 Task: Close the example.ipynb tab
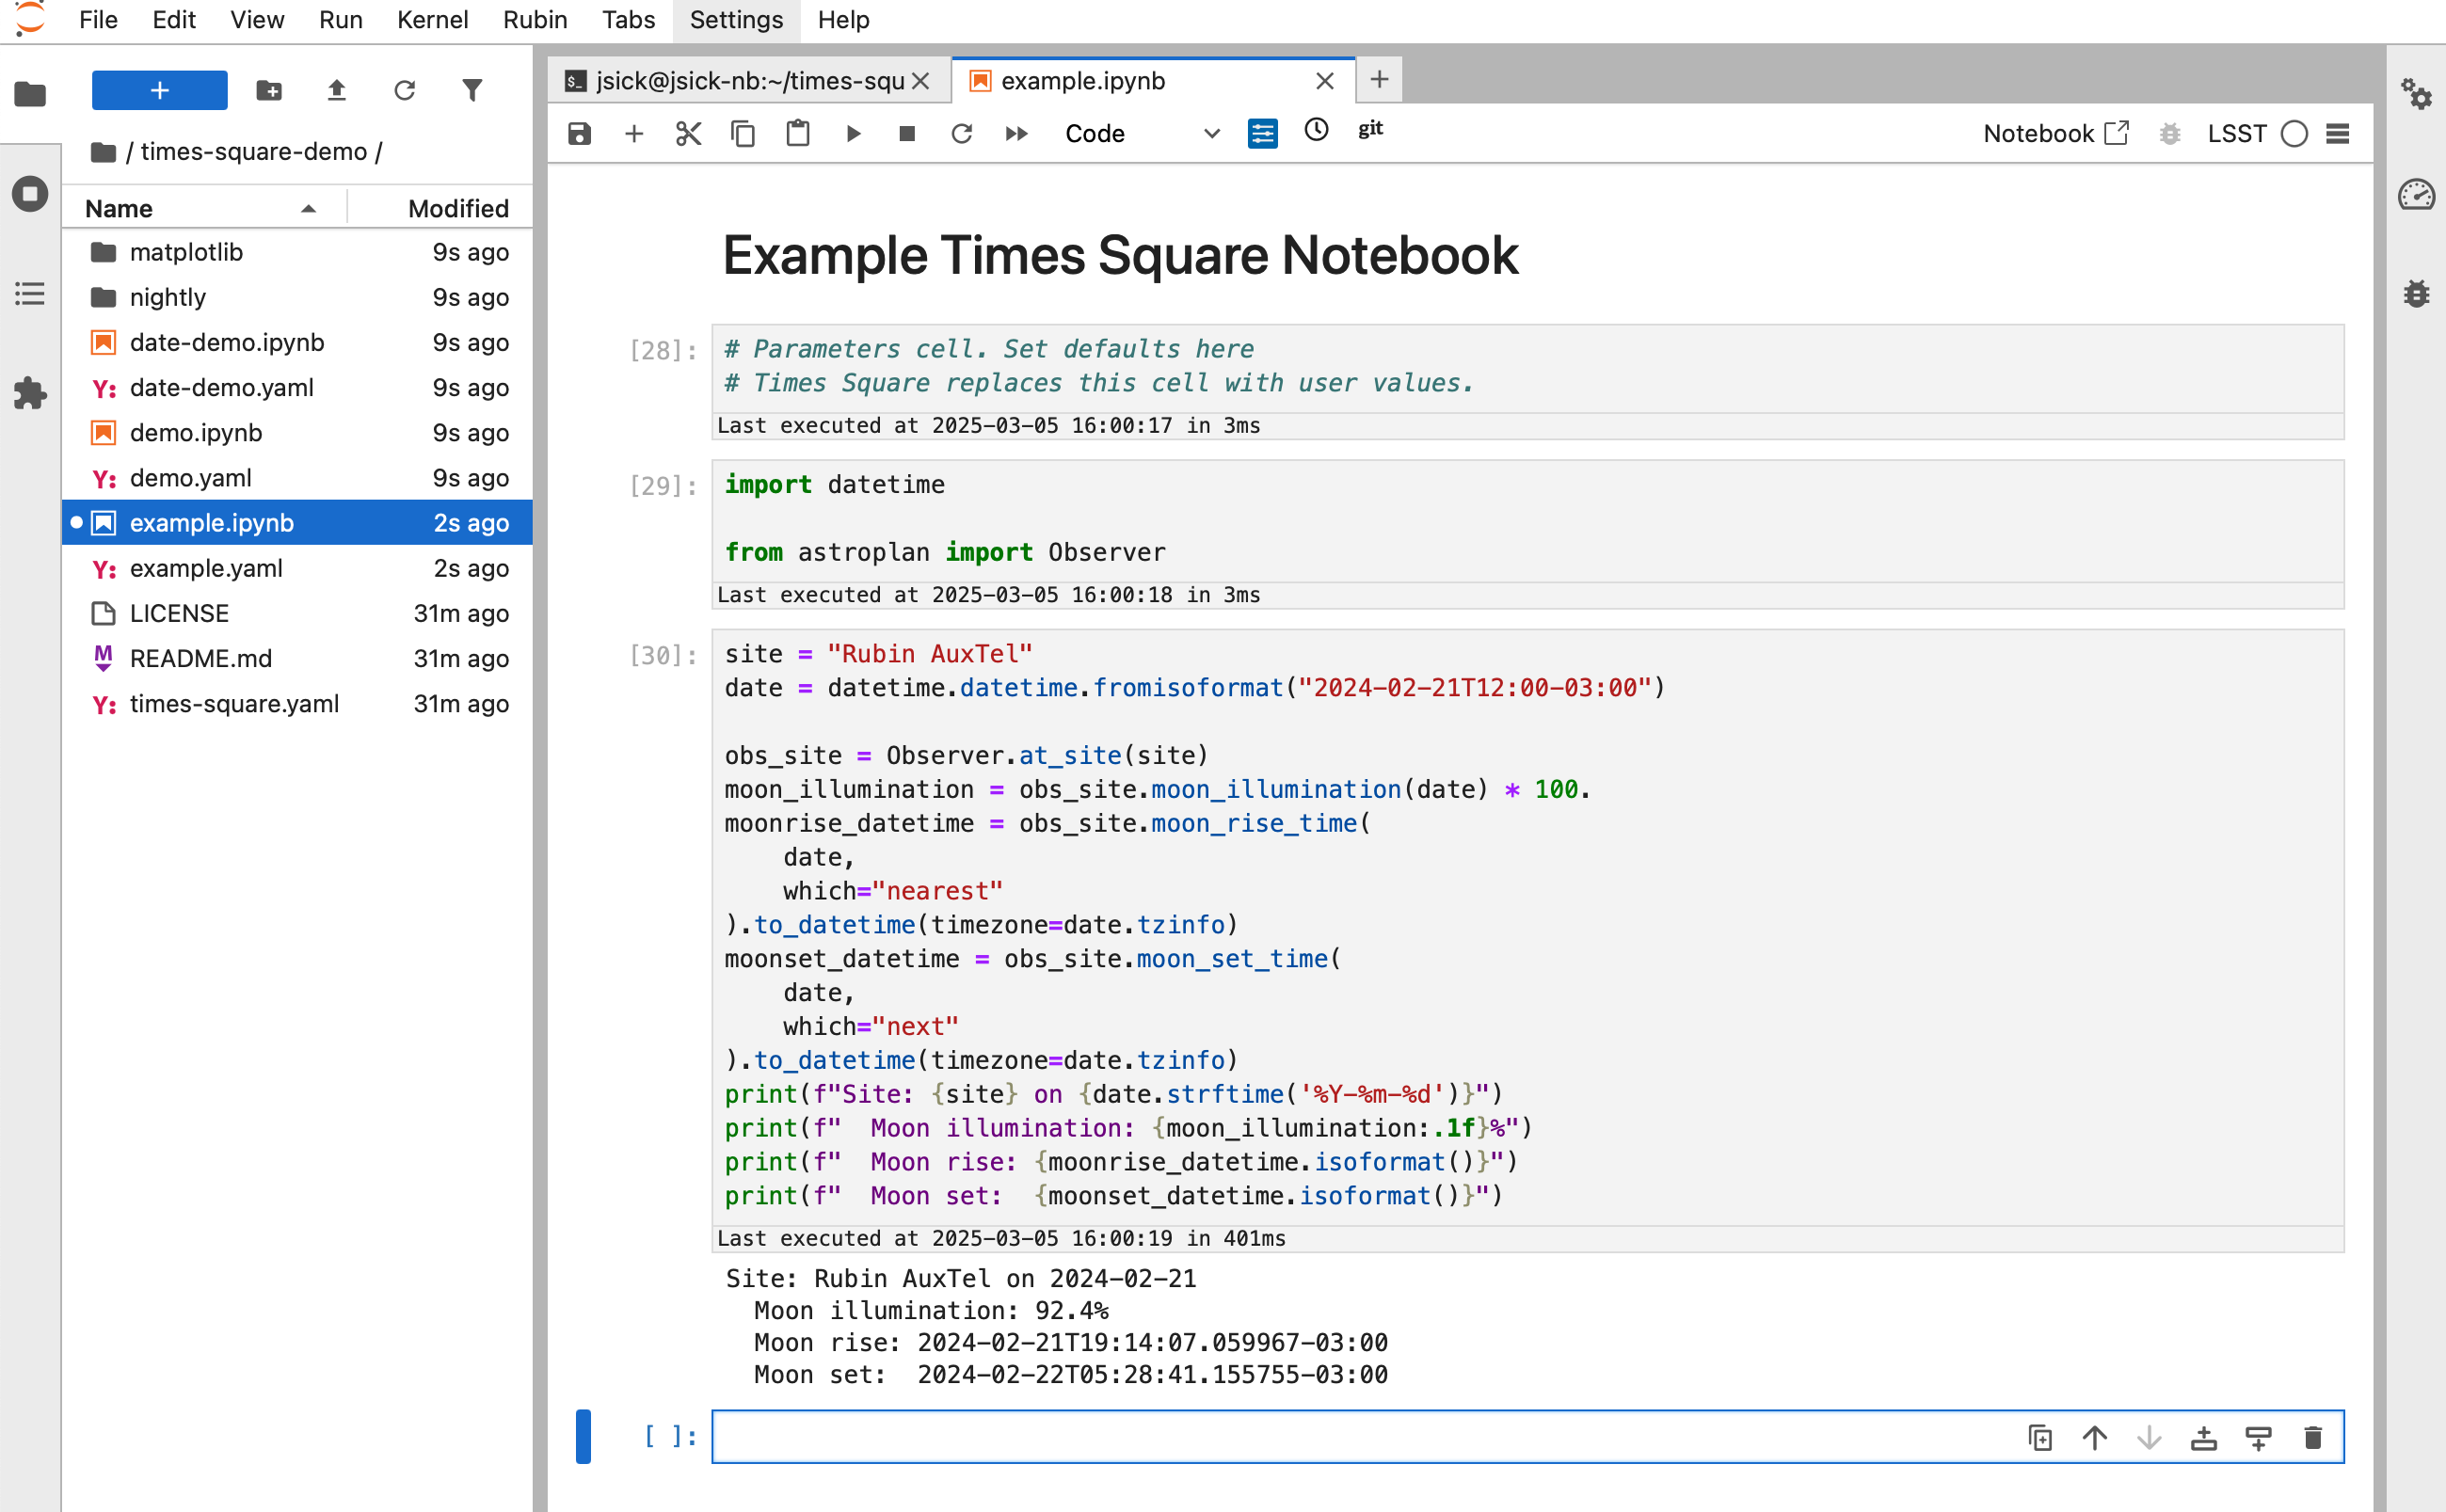tap(1325, 81)
